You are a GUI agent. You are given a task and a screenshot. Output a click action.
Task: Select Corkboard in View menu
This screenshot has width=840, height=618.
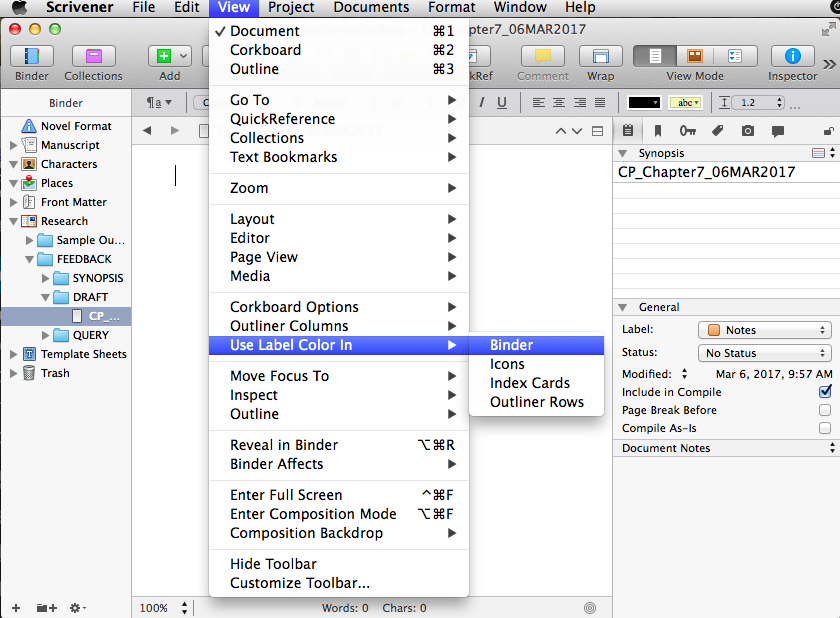339,50
